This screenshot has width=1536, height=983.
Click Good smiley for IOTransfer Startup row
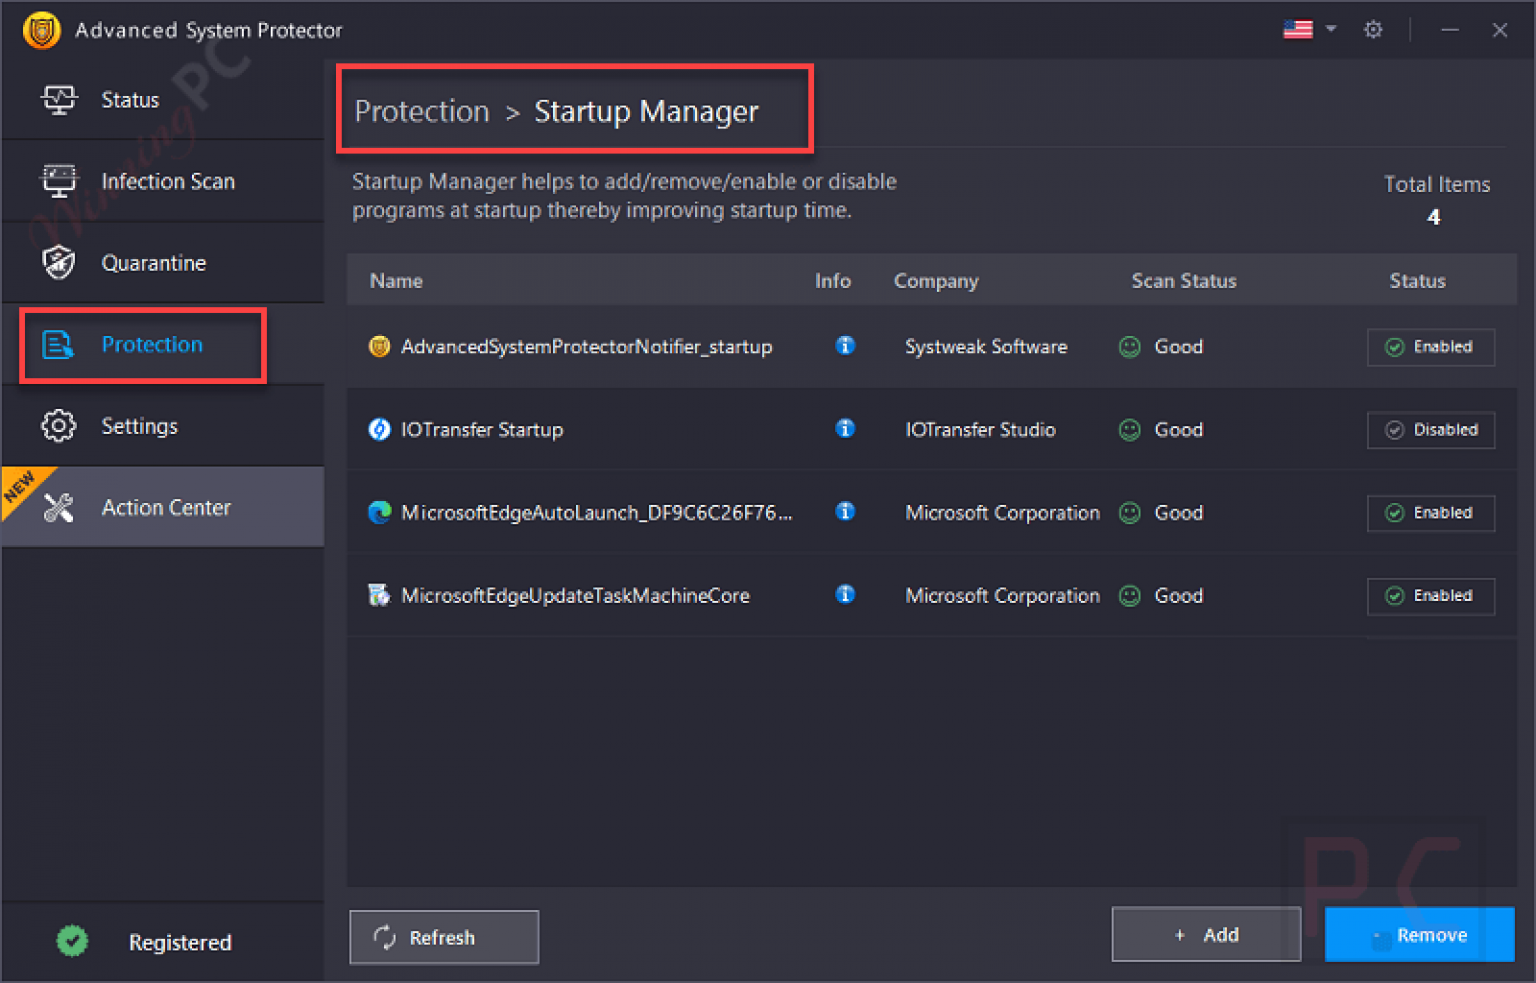click(1129, 430)
